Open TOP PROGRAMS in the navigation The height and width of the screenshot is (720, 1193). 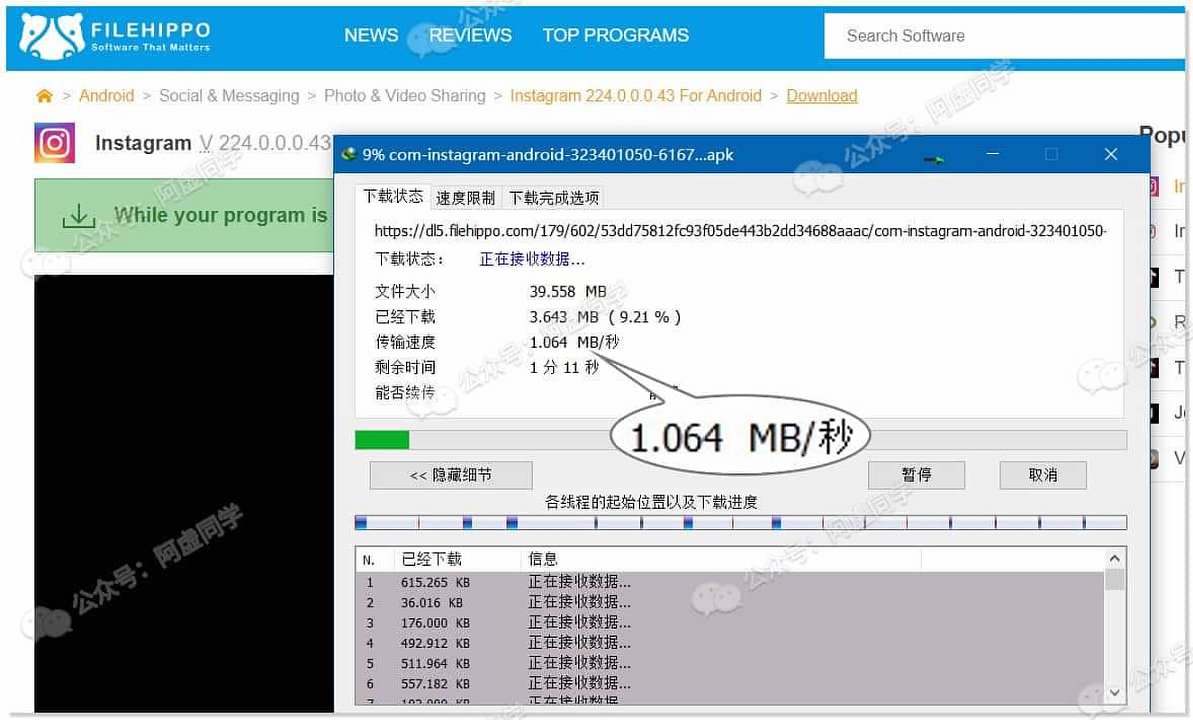(x=616, y=35)
